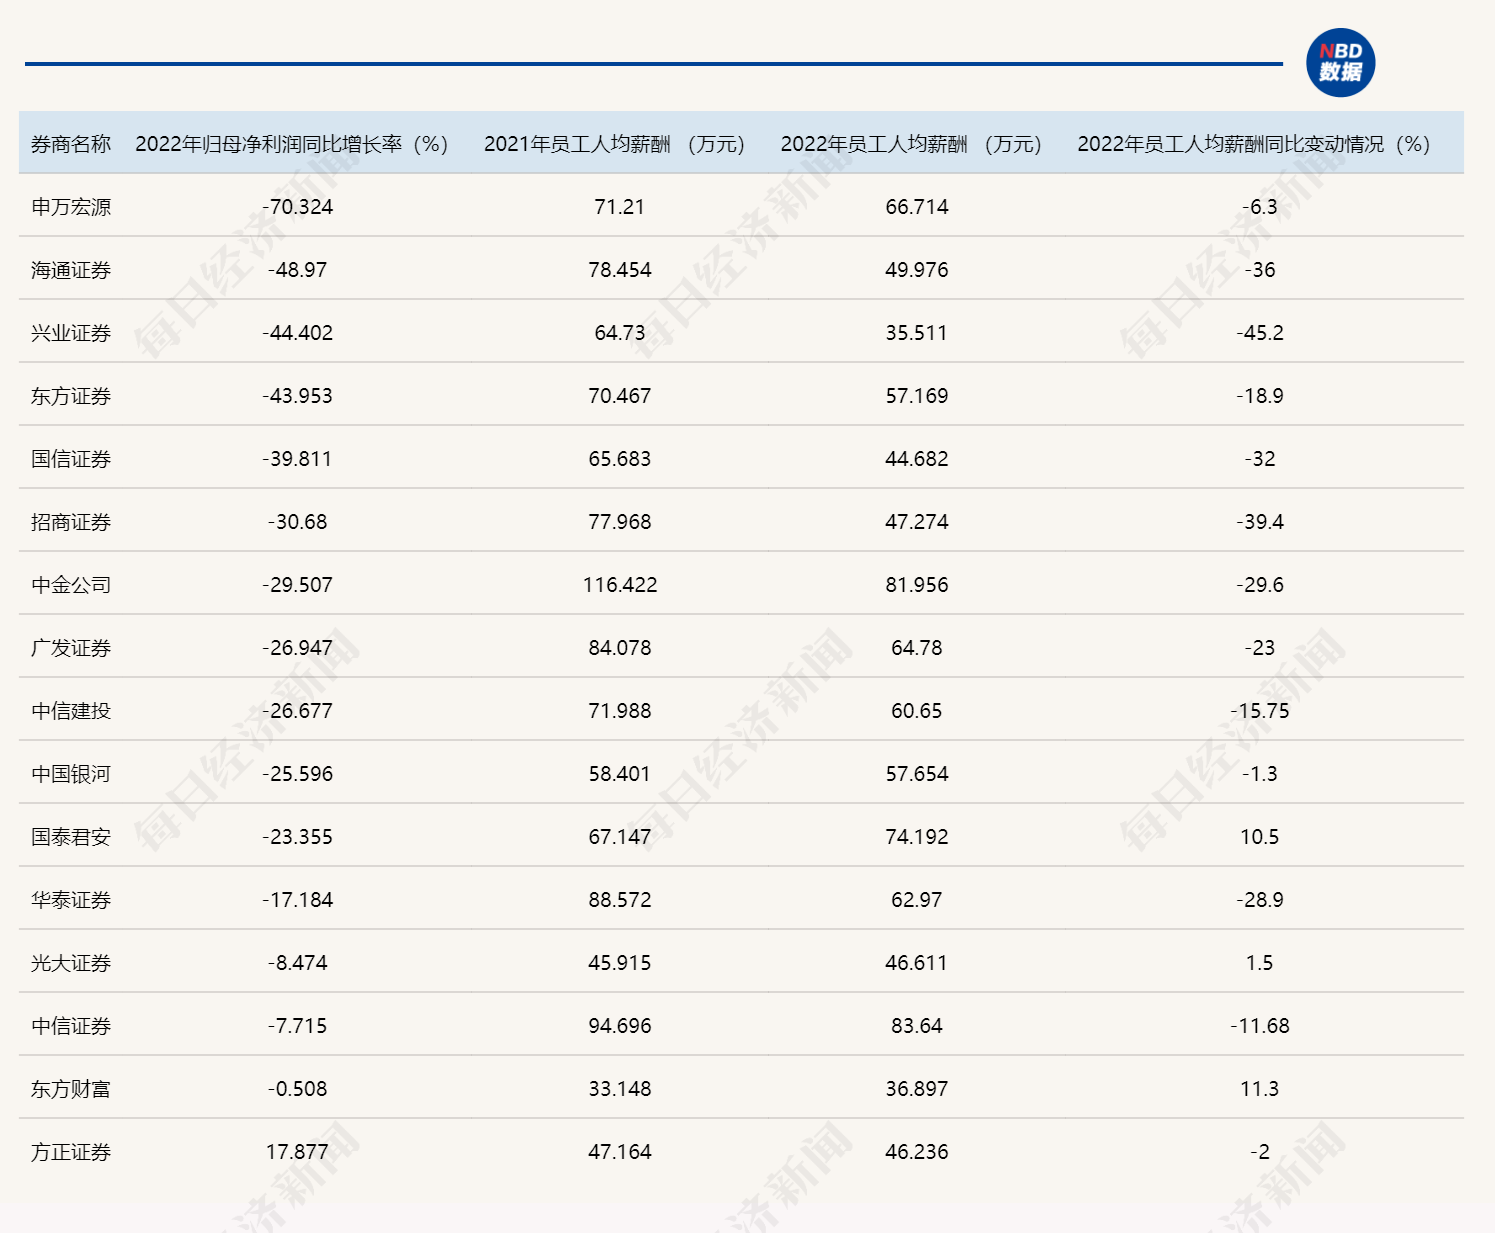The image size is (1495, 1233).
Task: Select the 中金公司 row name
Action: 71,585
